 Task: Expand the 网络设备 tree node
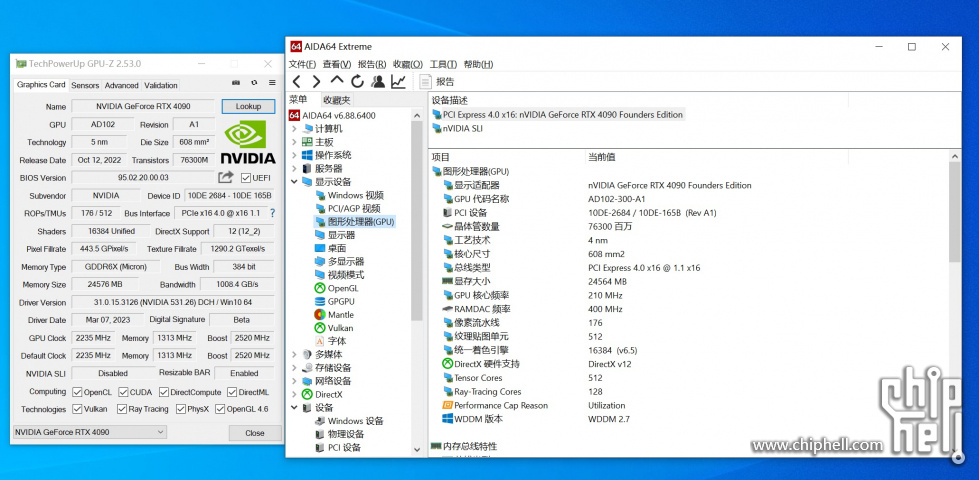294,381
